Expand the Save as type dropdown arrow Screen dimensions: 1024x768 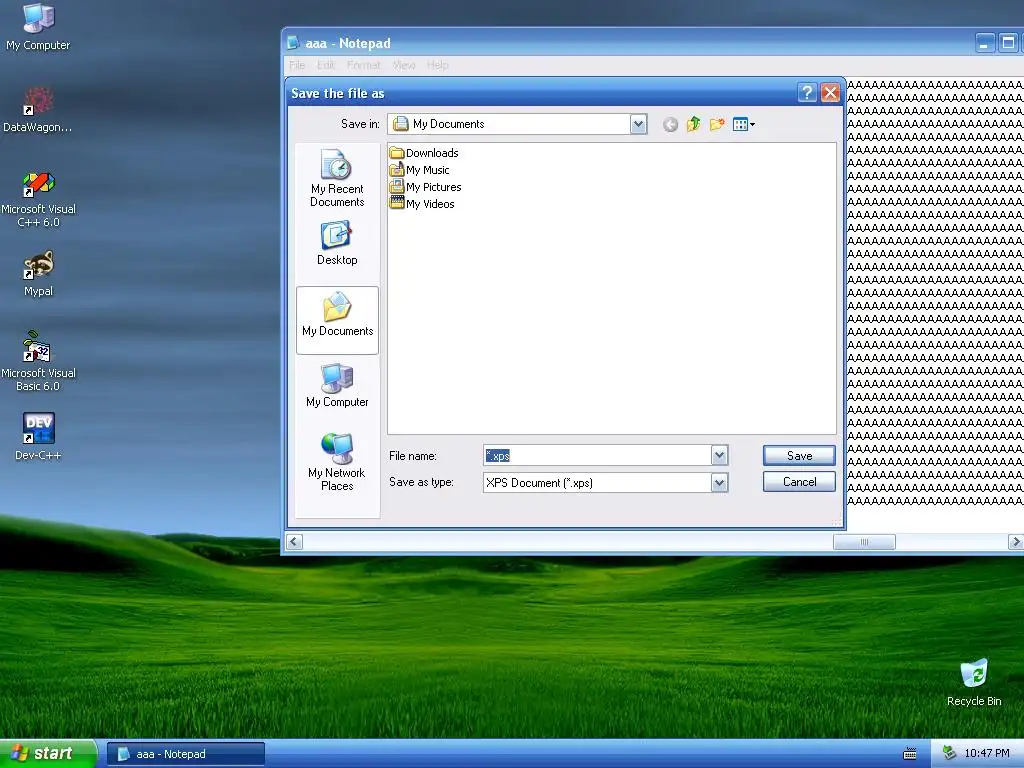(x=719, y=483)
